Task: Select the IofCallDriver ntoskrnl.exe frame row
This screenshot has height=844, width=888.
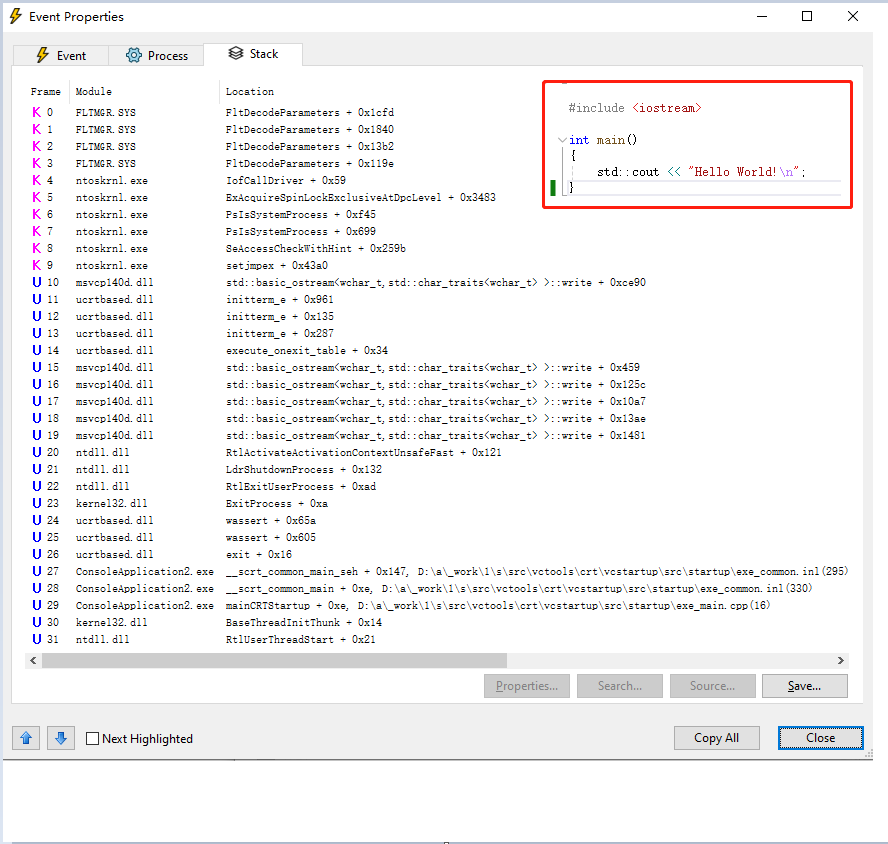Action: 300,180
